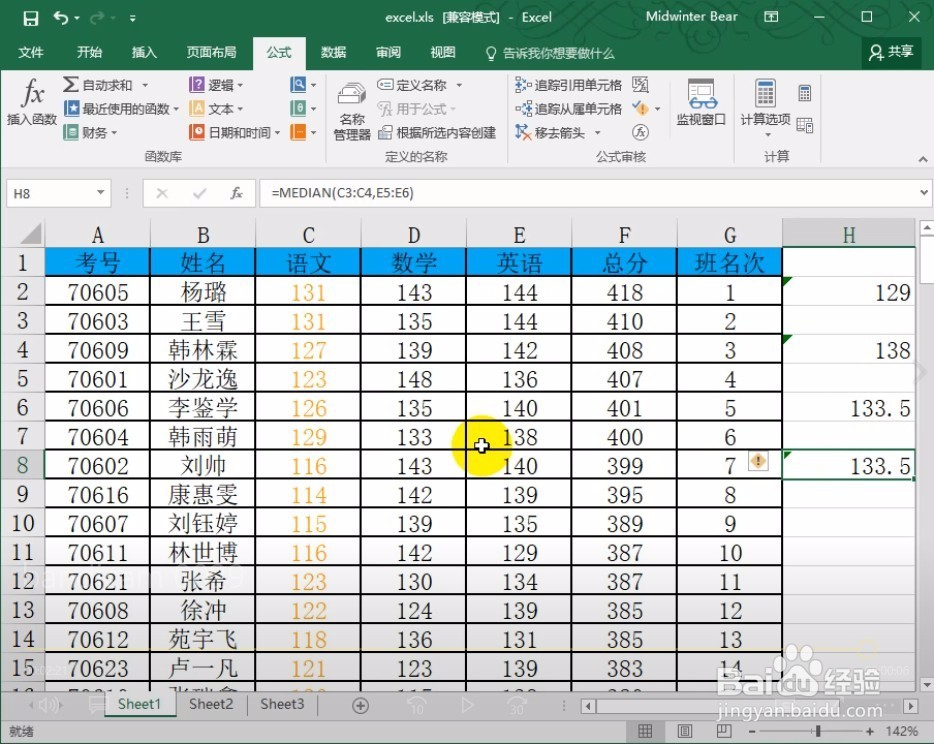This screenshot has width=934, height=744.
Task: Open the Logical functions icon
Action: [x=197, y=85]
